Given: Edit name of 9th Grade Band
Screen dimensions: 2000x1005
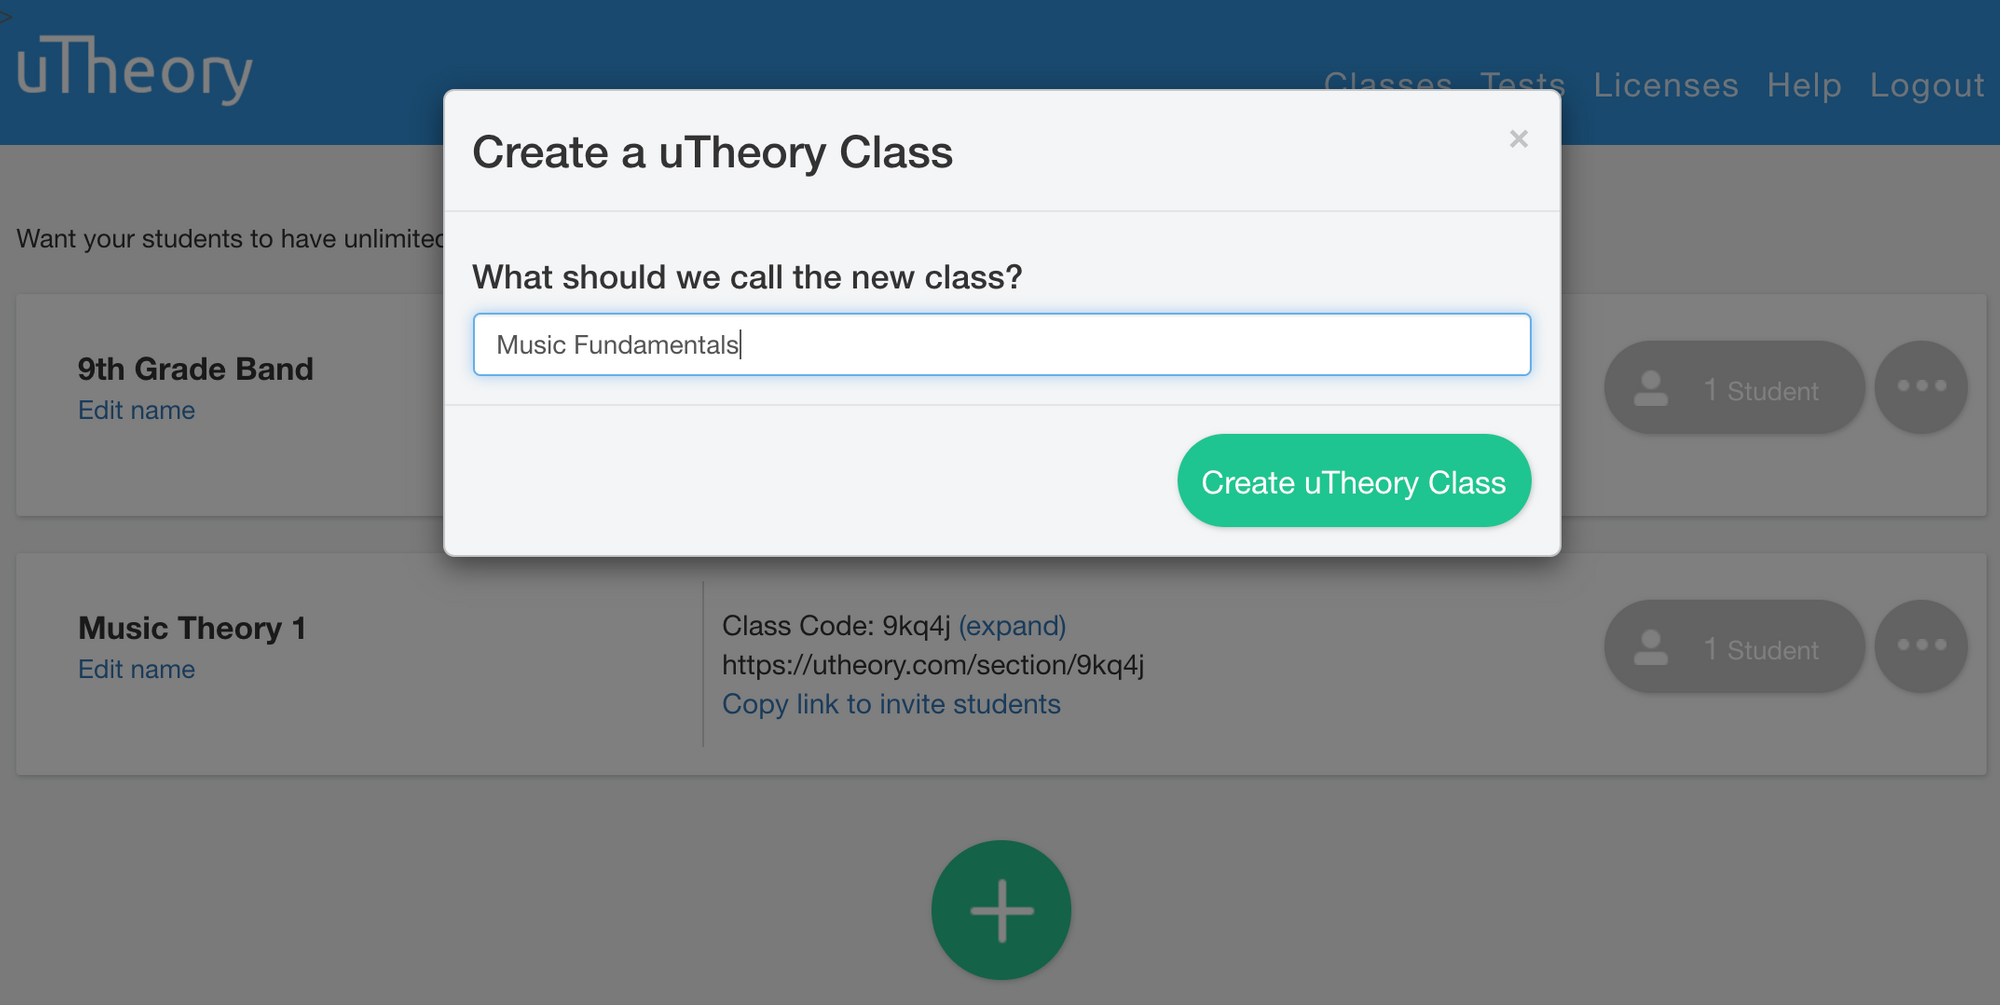Looking at the screenshot, I should coord(137,410).
